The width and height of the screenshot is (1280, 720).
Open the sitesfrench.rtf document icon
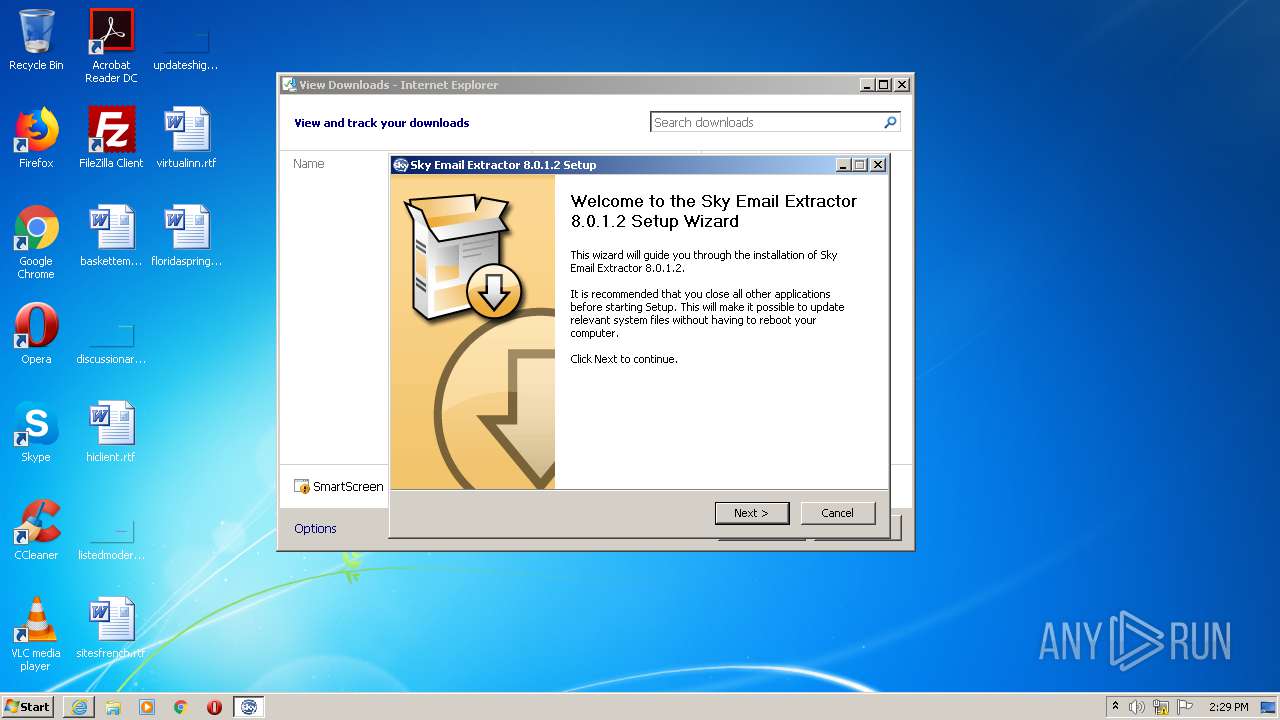click(x=111, y=628)
